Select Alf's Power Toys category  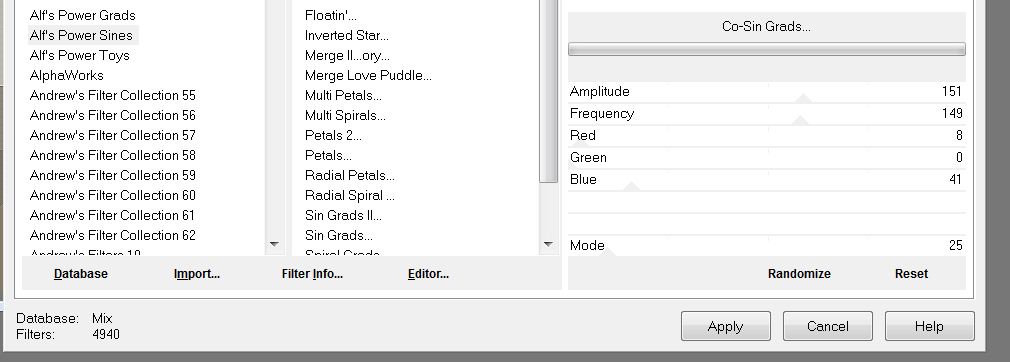(79, 55)
